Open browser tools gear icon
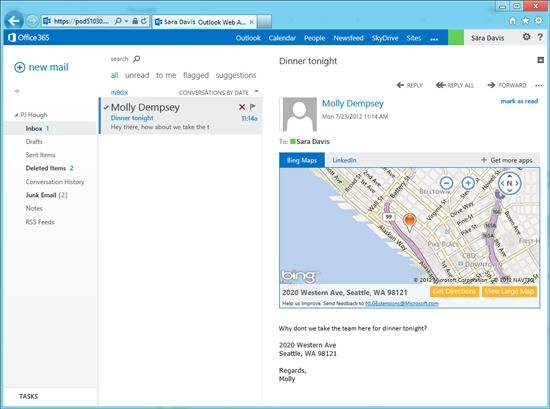The width and height of the screenshot is (550, 409). coord(538,21)
